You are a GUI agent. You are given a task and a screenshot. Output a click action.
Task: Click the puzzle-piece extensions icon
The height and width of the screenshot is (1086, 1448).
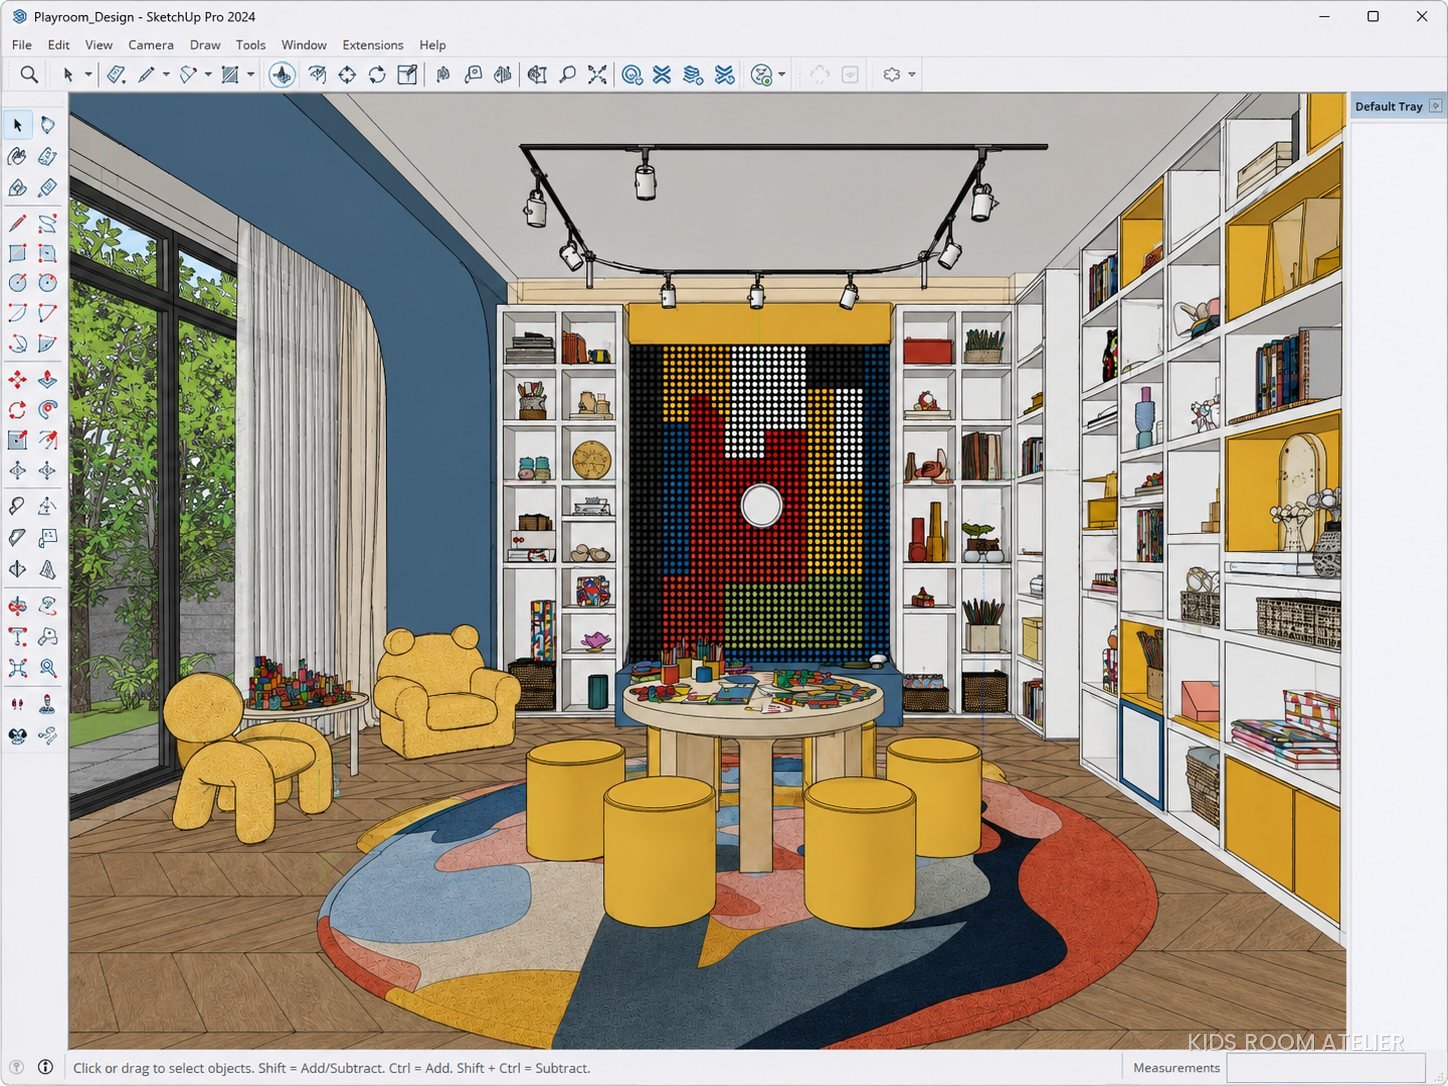pos(892,74)
